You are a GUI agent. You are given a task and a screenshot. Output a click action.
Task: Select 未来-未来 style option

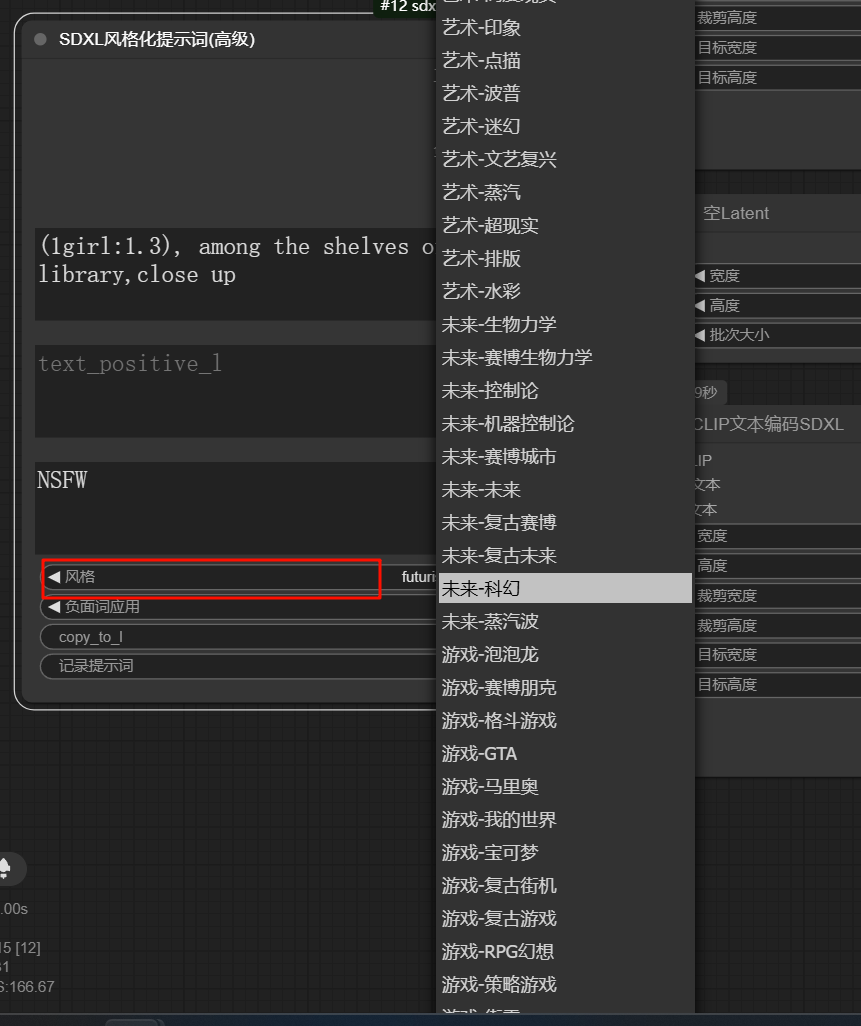tap(565, 489)
